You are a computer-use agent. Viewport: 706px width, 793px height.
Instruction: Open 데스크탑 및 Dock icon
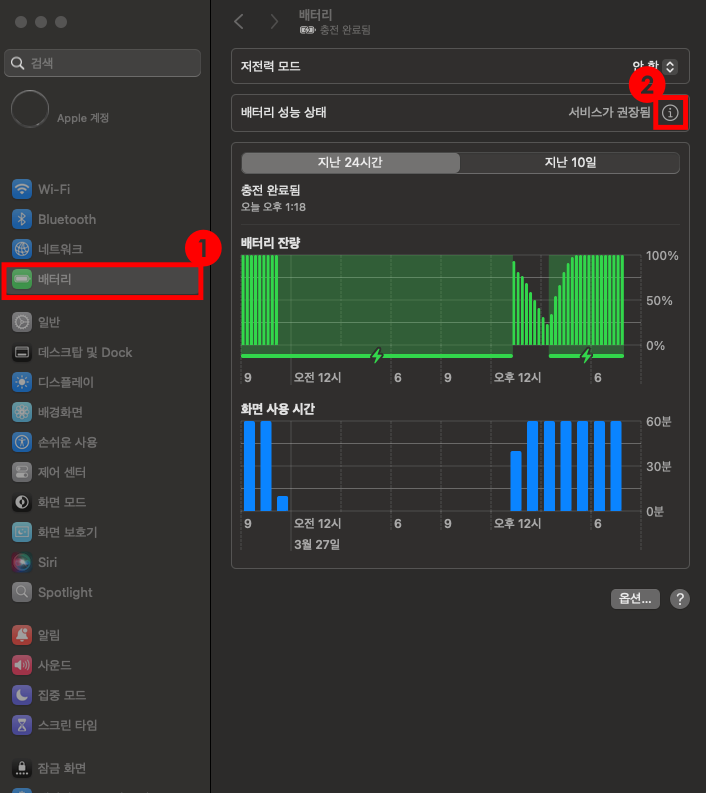click(x=22, y=352)
